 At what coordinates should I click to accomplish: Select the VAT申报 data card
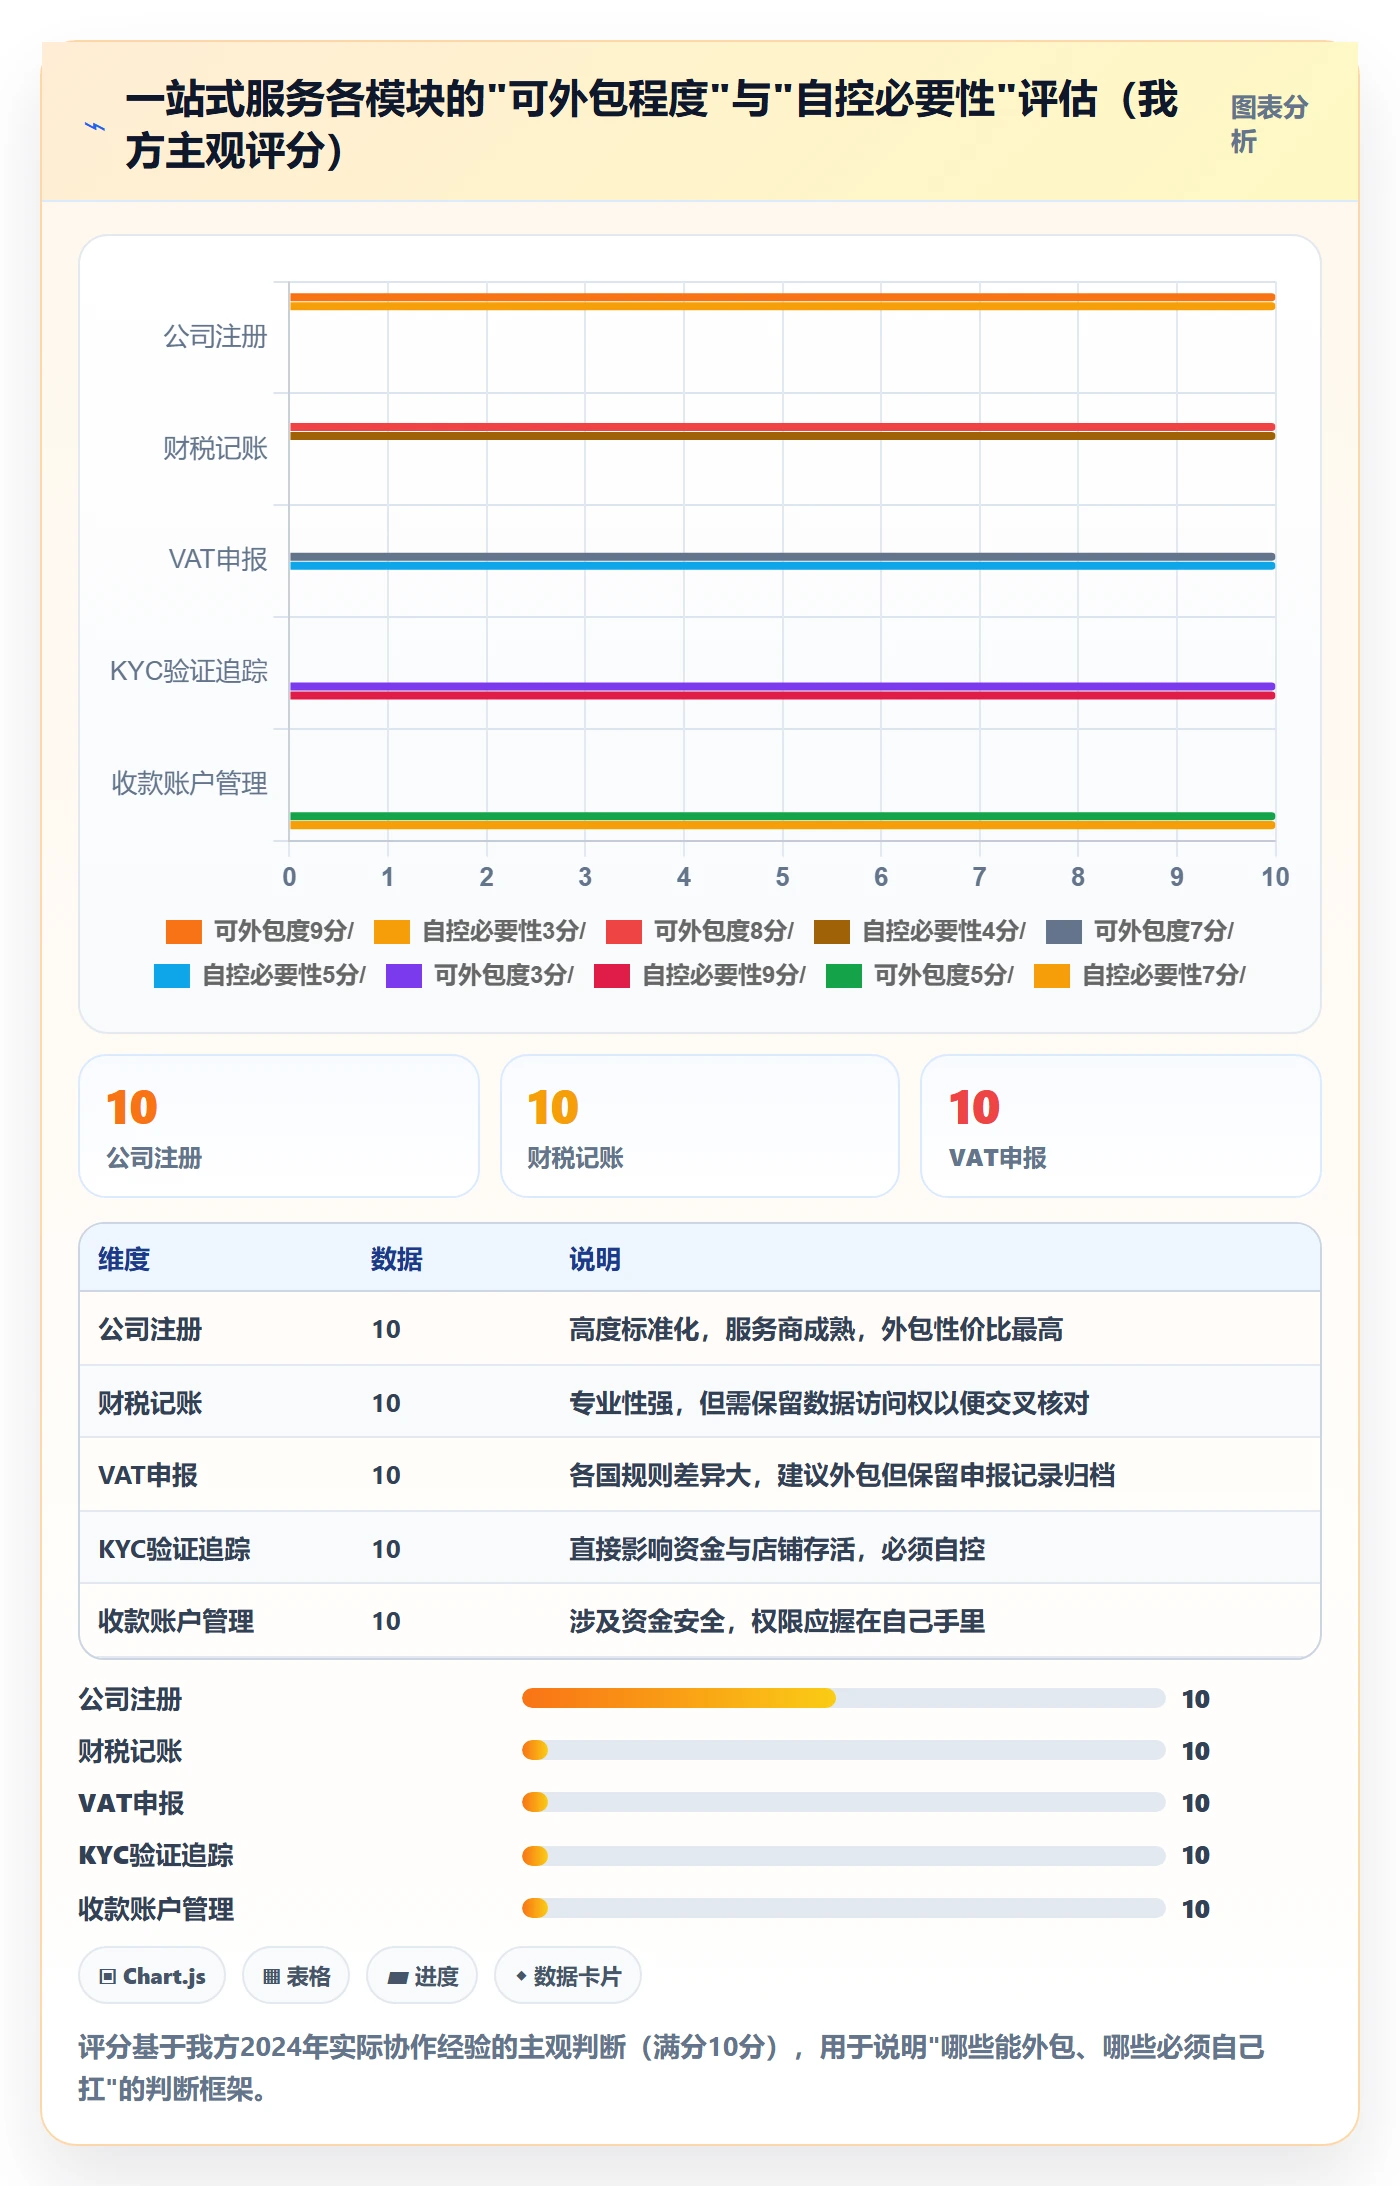(x=1121, y=1126)
